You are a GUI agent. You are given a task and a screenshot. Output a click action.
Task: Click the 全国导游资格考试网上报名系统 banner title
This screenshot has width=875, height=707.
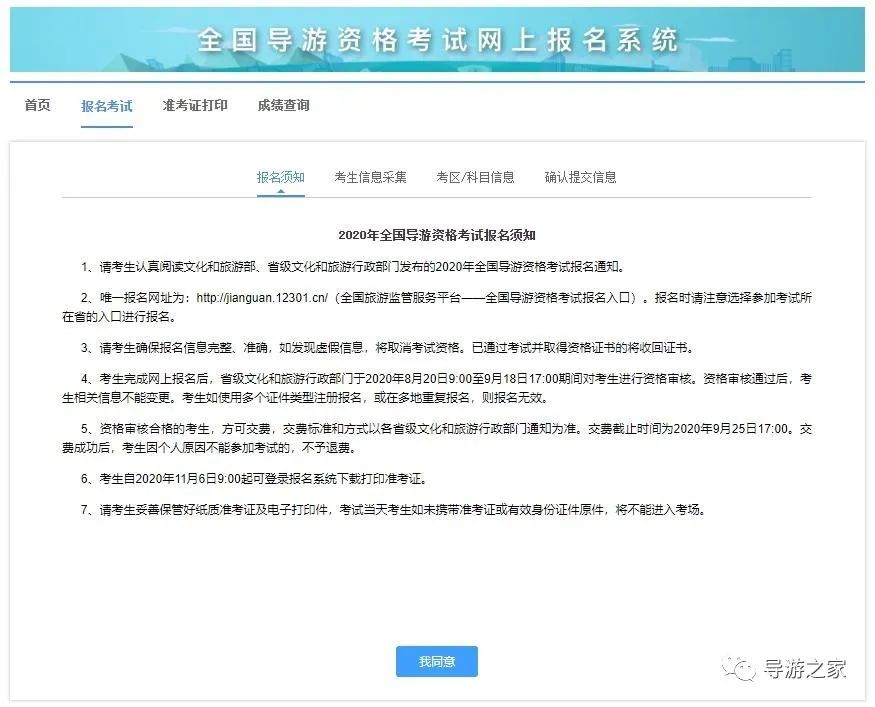coord(437,39)
